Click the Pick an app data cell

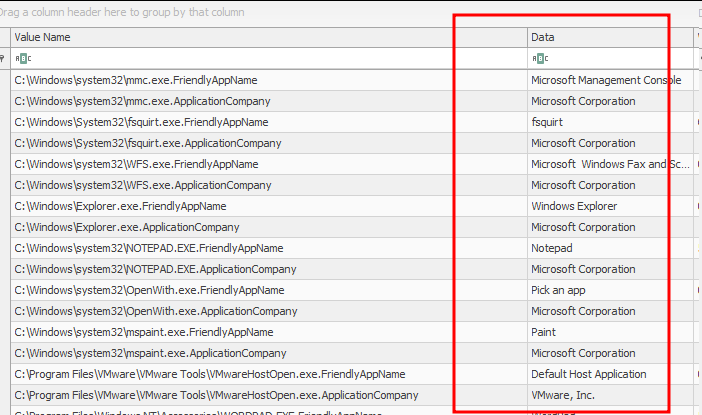pyautogui.click(x=610, y=290)
